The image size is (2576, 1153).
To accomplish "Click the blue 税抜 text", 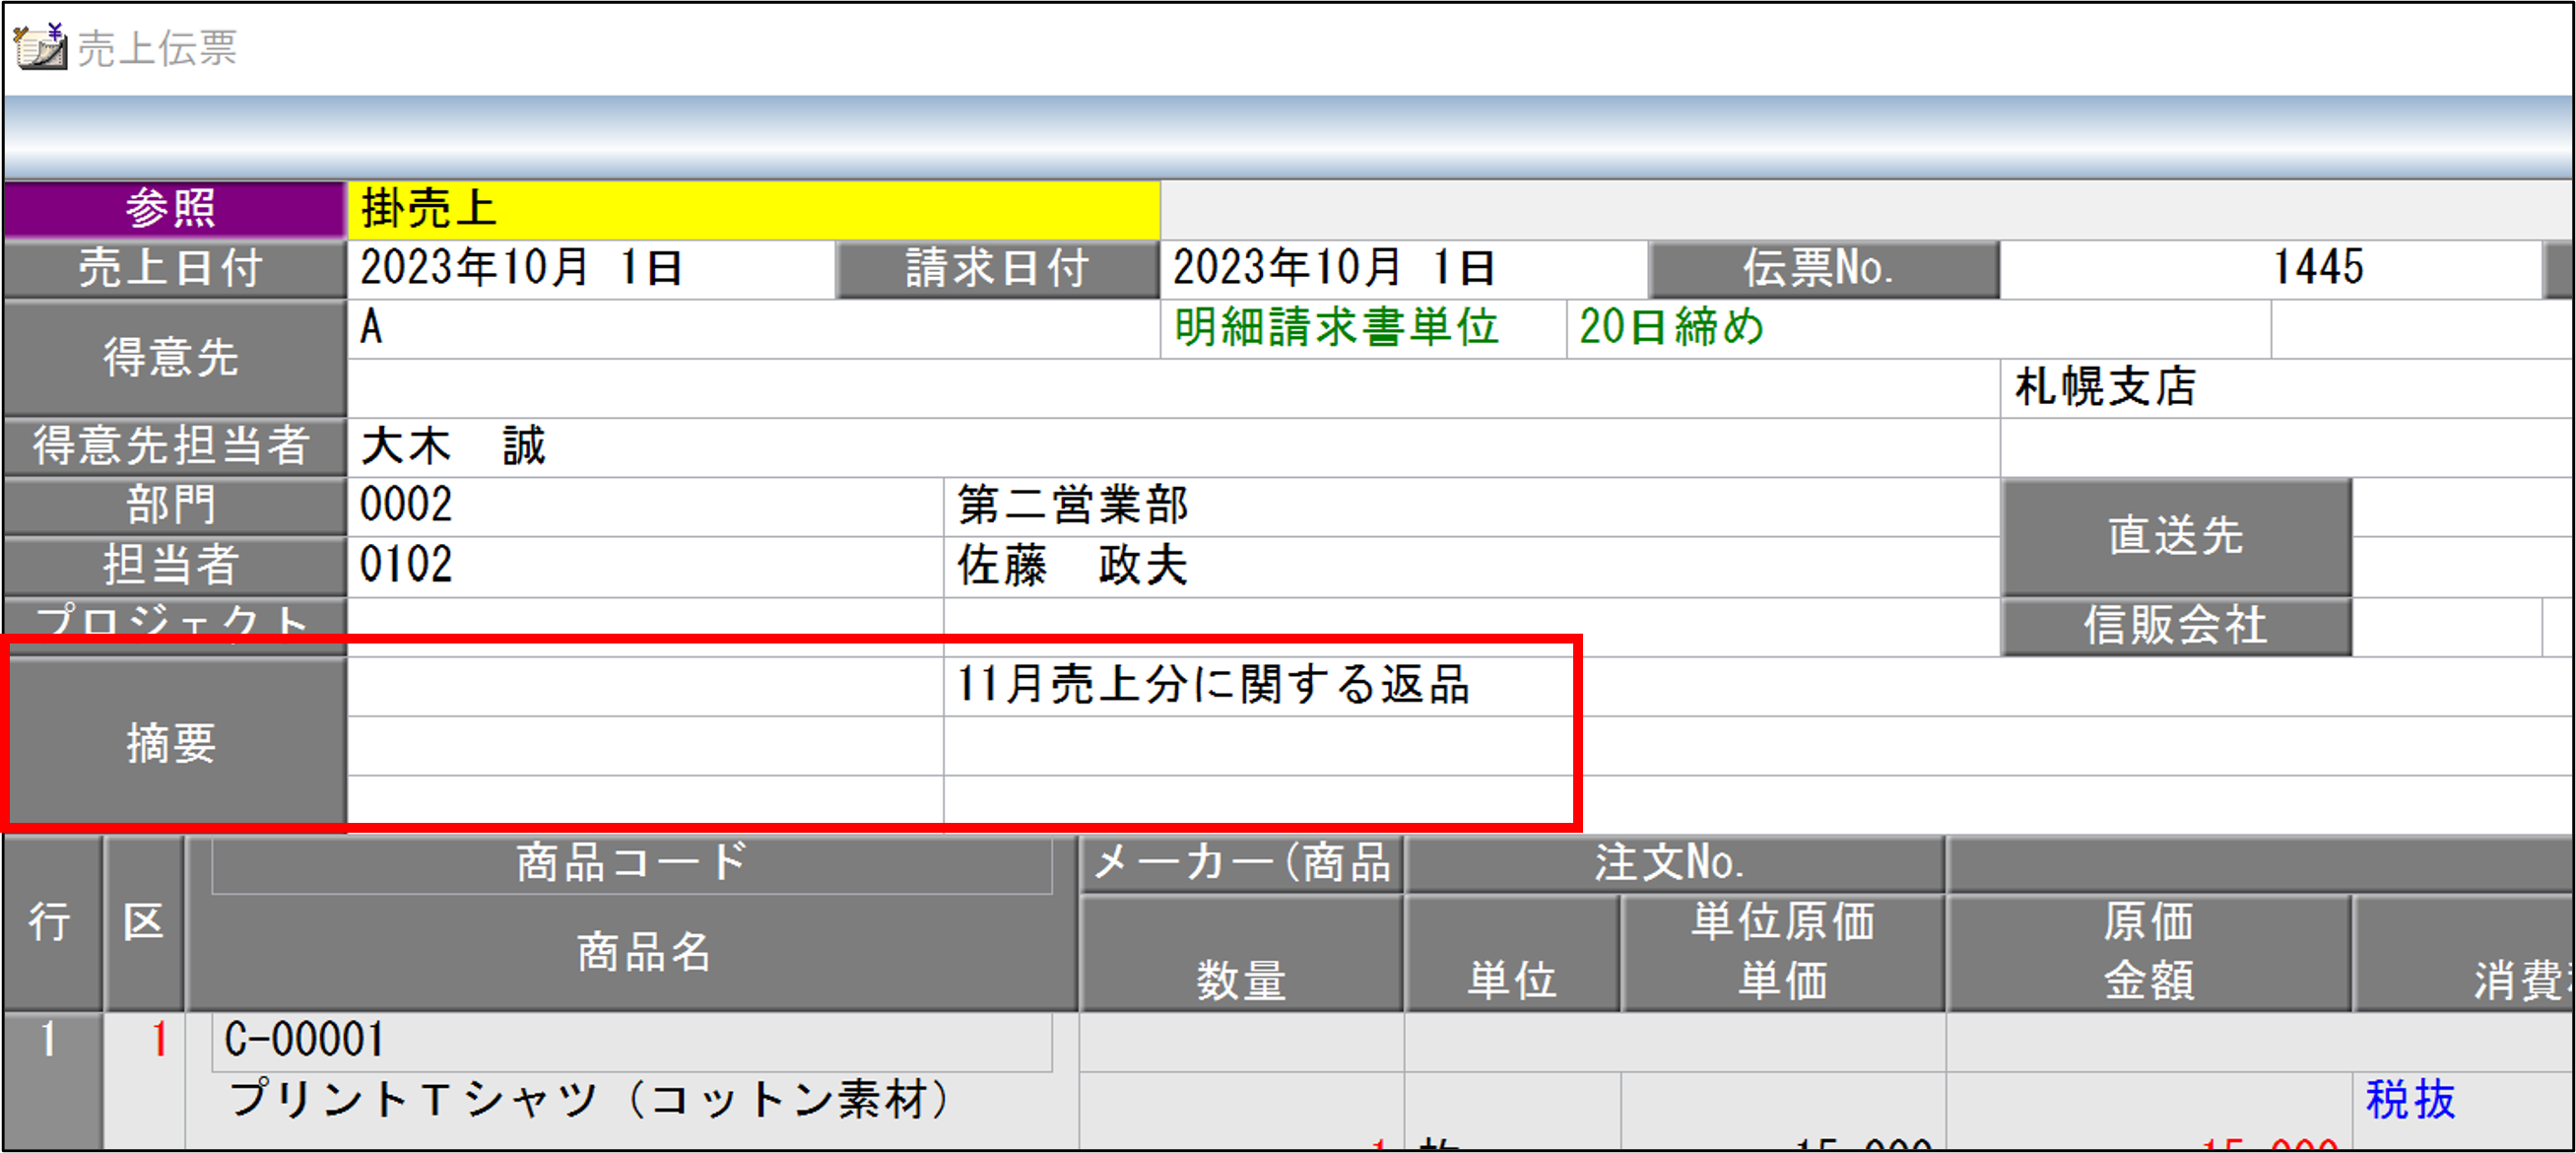I will click(x=2411, y=1100).
